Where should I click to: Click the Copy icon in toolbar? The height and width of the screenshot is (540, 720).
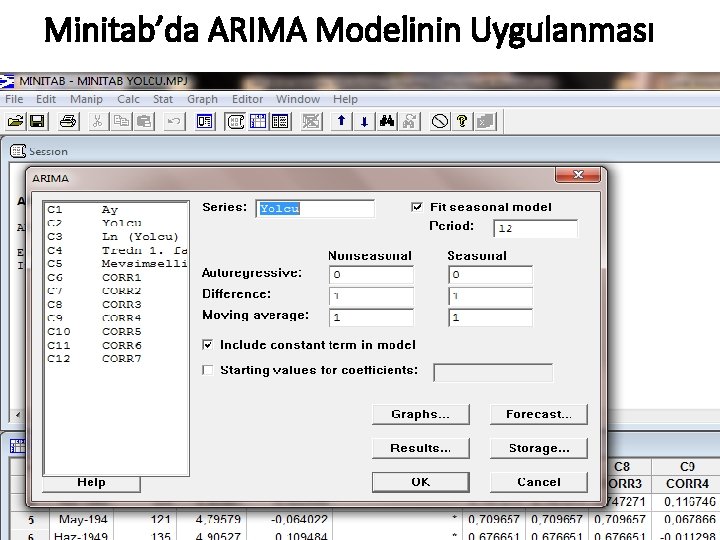[x=121, y=121]
